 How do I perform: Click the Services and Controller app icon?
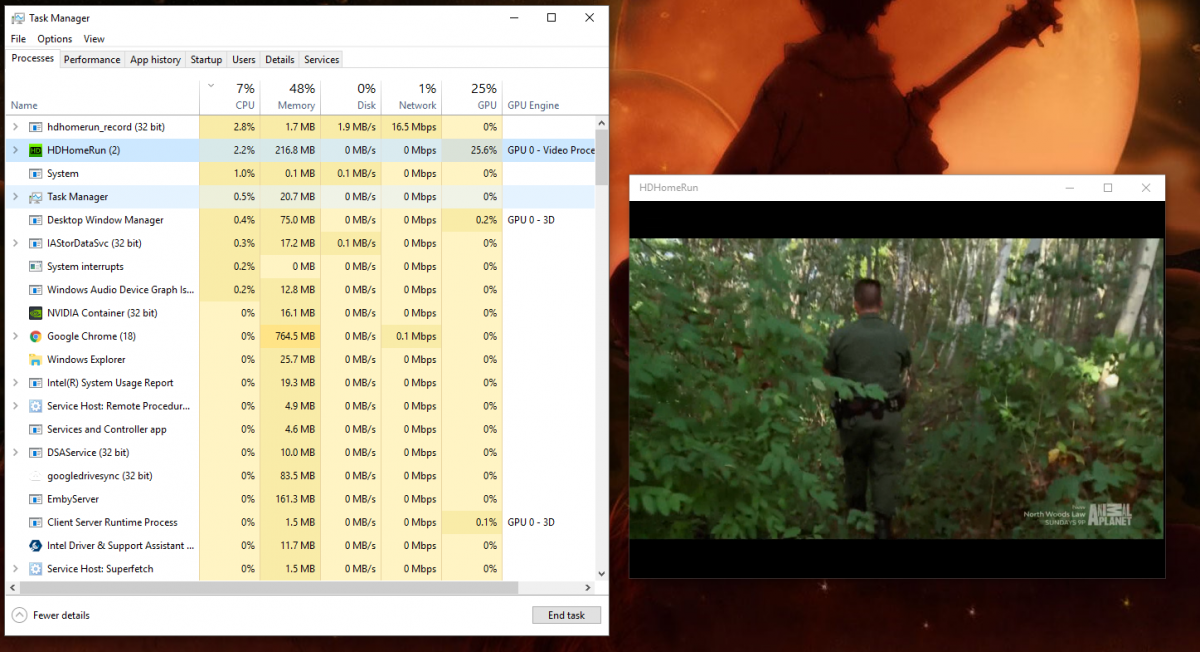click(x=36, y=429)
